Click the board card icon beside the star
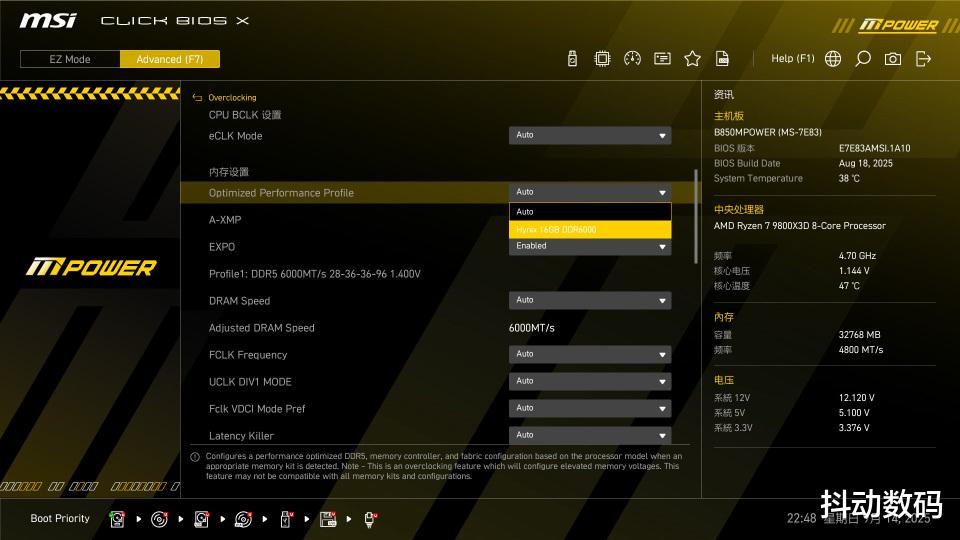The width and height of the screenshot is (960, 540). tap(662, 59)
